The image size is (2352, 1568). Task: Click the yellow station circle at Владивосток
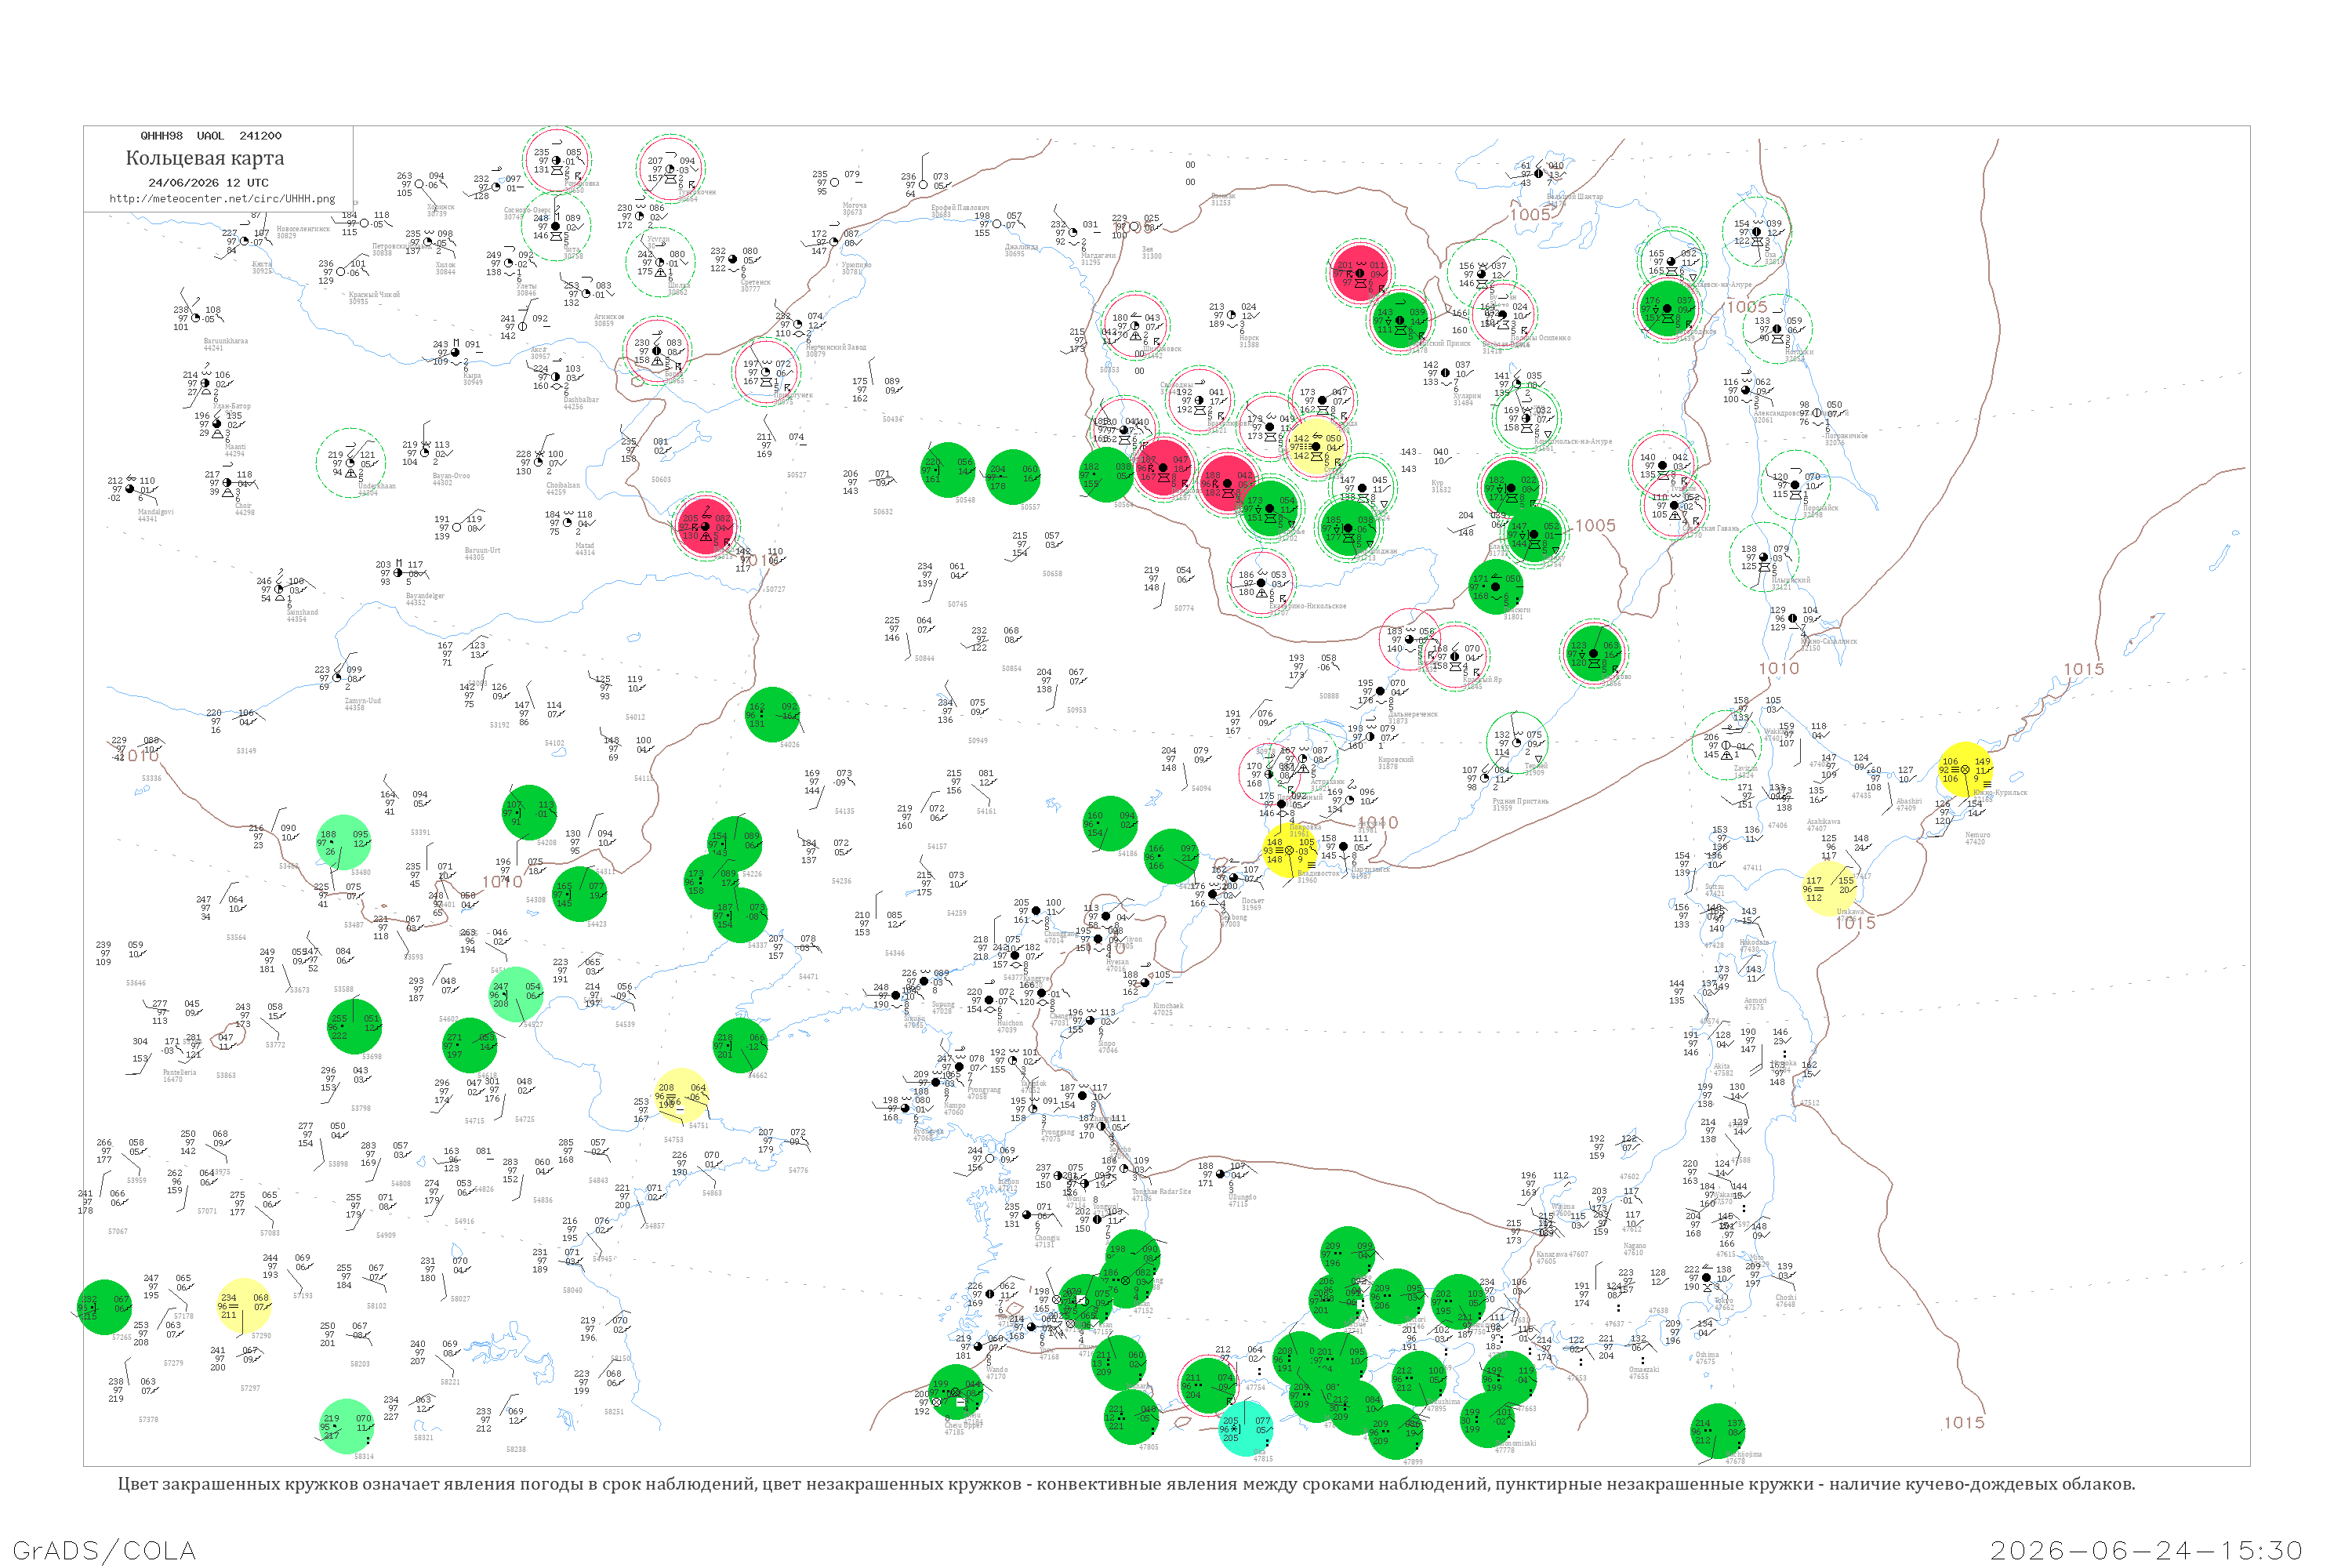coord(1290,850)
